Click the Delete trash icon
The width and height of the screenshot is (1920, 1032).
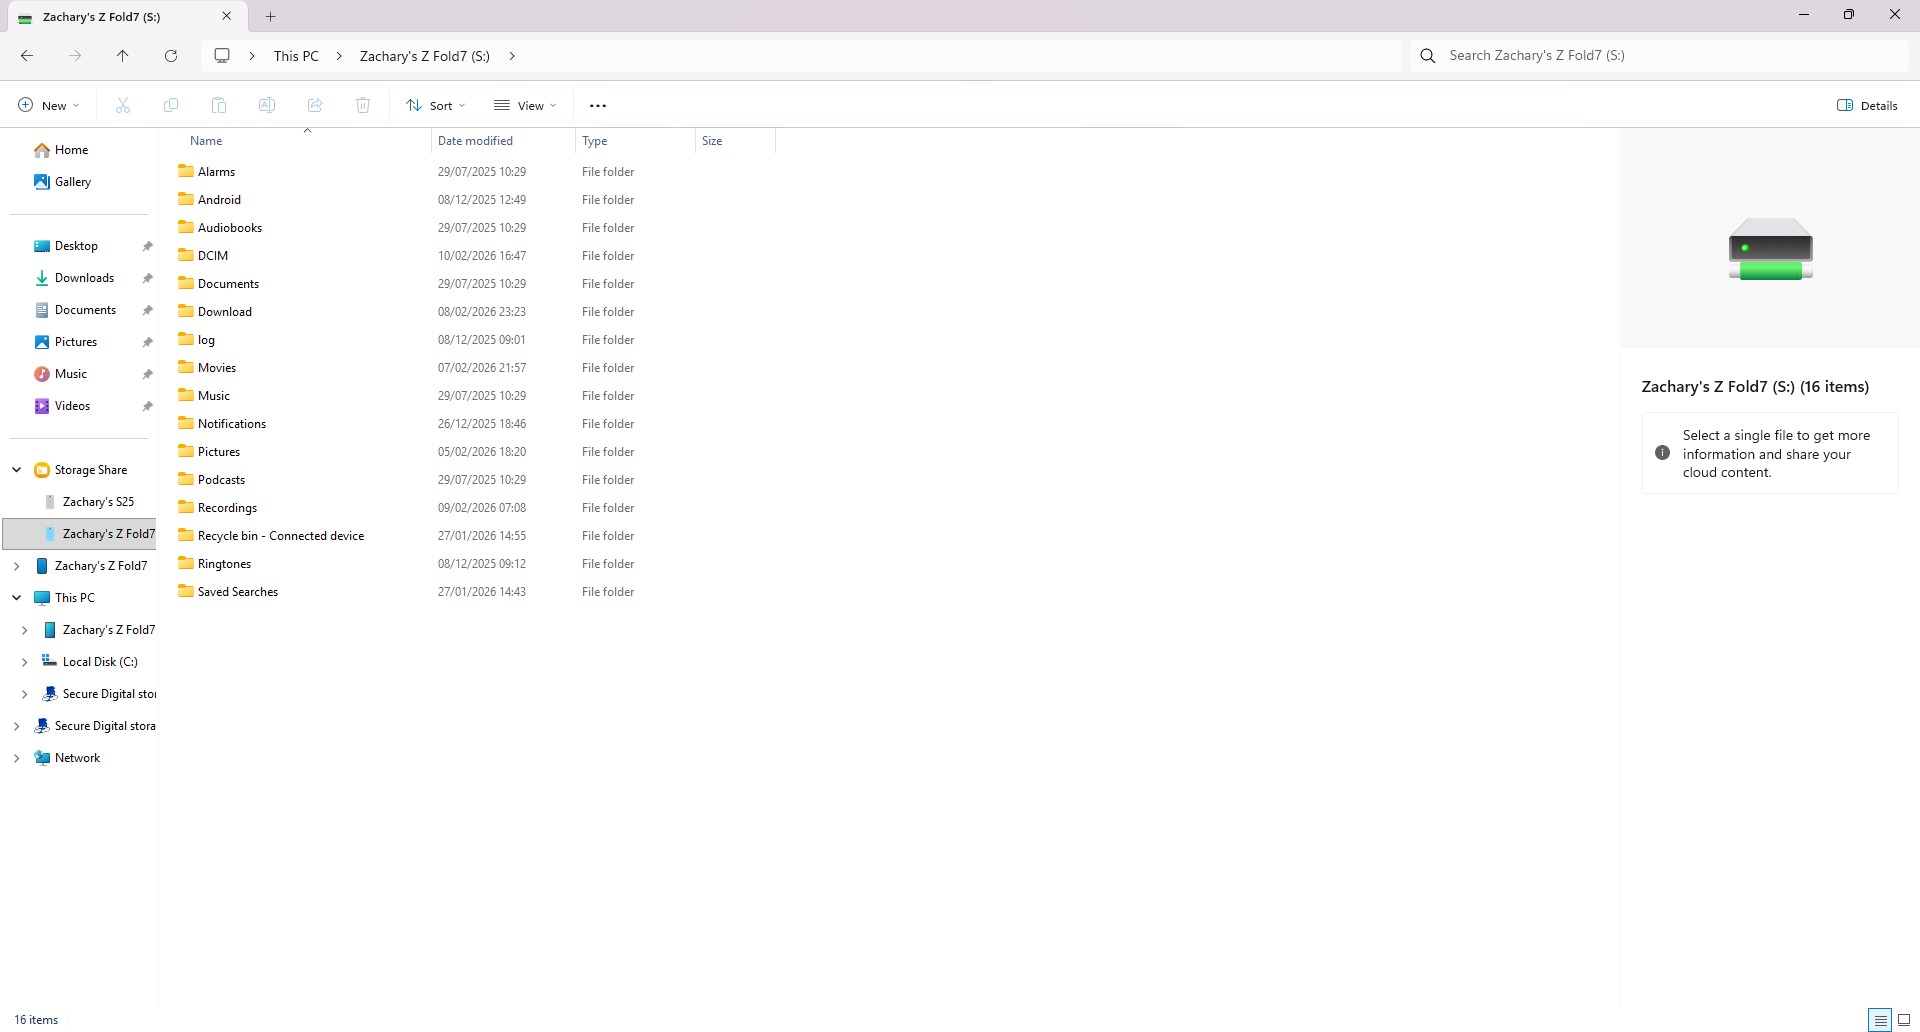coord(363,105)
